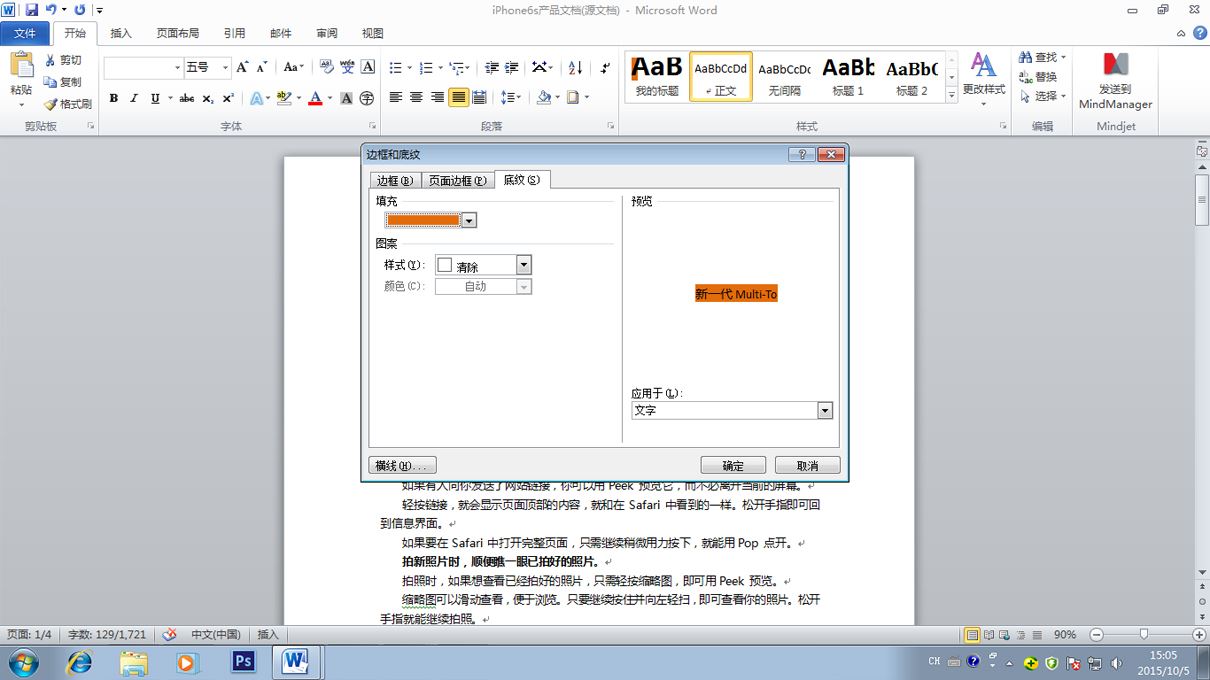Switch to the 边框 tab
The height and width of the screenshot is (680, 1210).
pyautogui.click(x=394, y=180)
